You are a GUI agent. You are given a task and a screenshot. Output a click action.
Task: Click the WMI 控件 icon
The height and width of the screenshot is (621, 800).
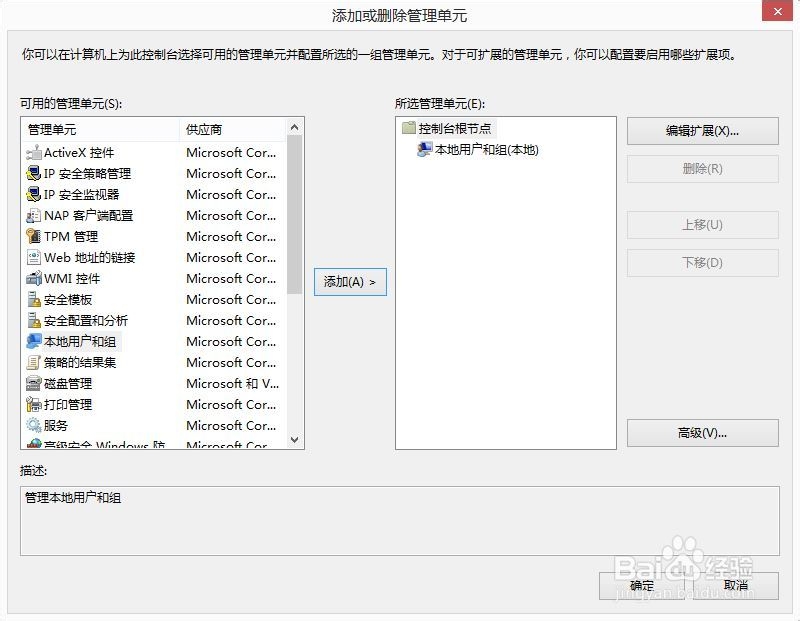point(34,279)
